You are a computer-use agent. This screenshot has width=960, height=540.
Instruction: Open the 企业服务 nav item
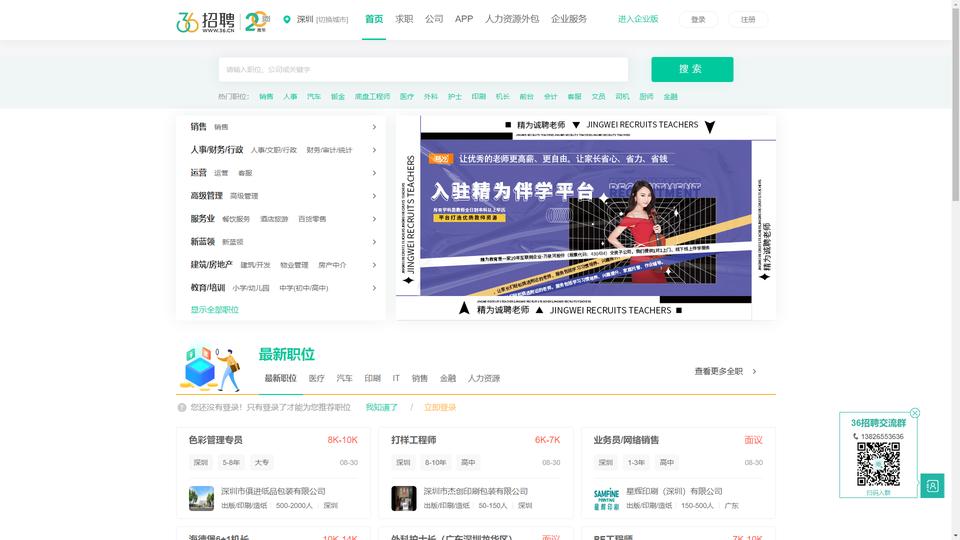[569, 19]
